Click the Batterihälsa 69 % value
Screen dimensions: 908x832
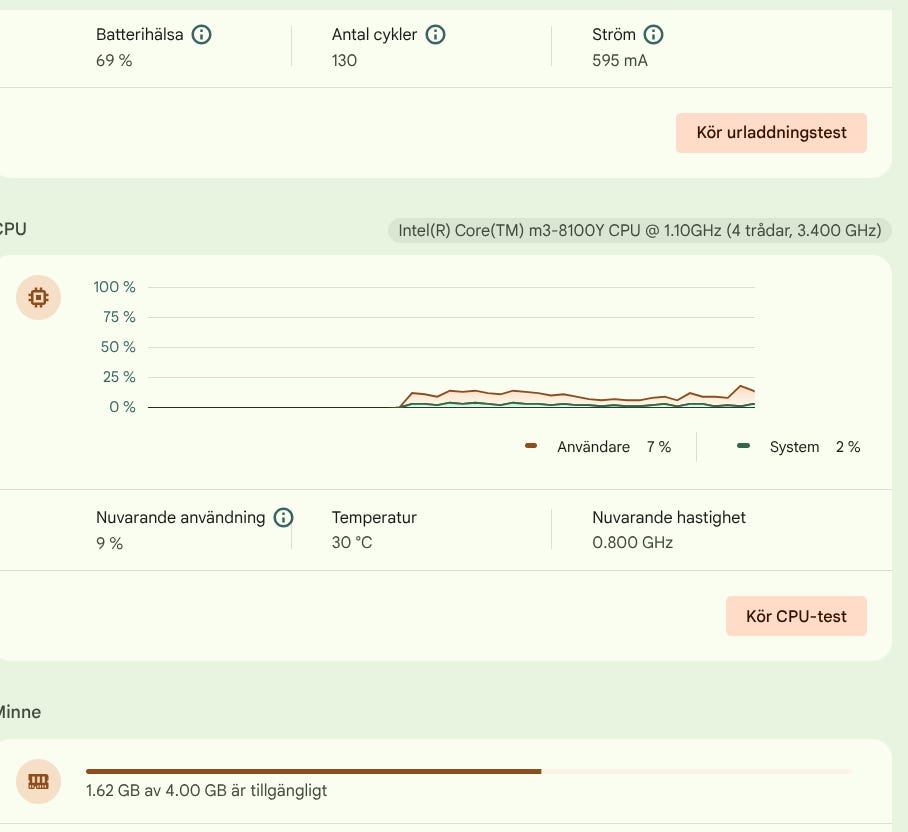(114, 60)
